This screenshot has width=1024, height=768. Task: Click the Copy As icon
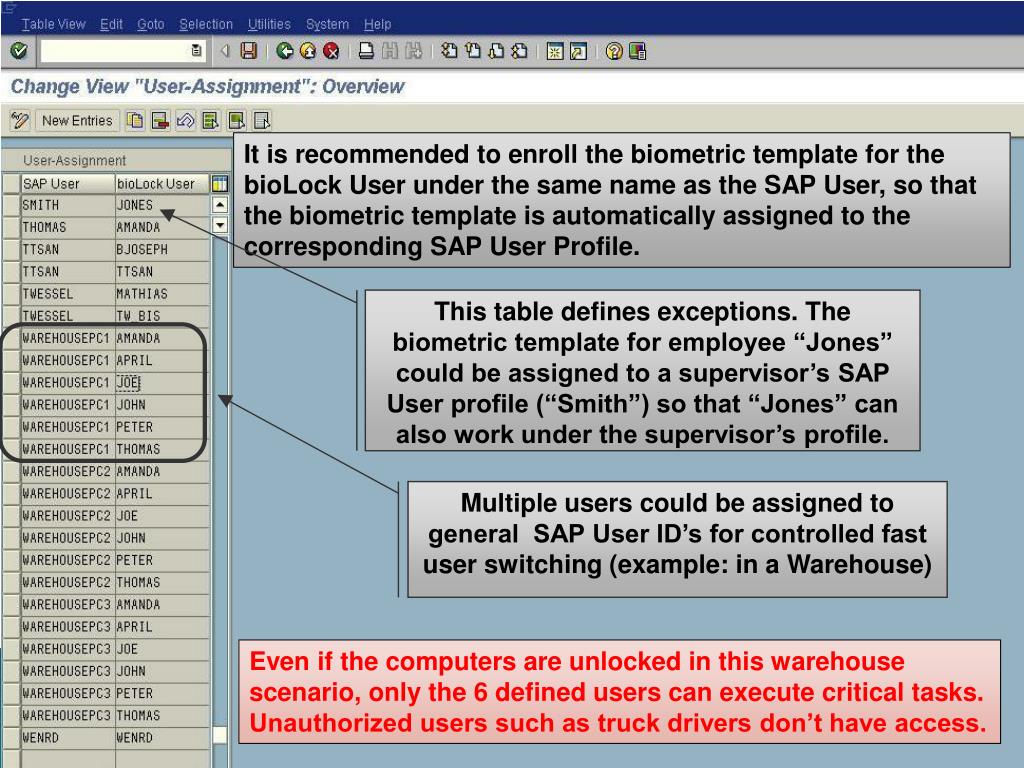coord(135,121)
